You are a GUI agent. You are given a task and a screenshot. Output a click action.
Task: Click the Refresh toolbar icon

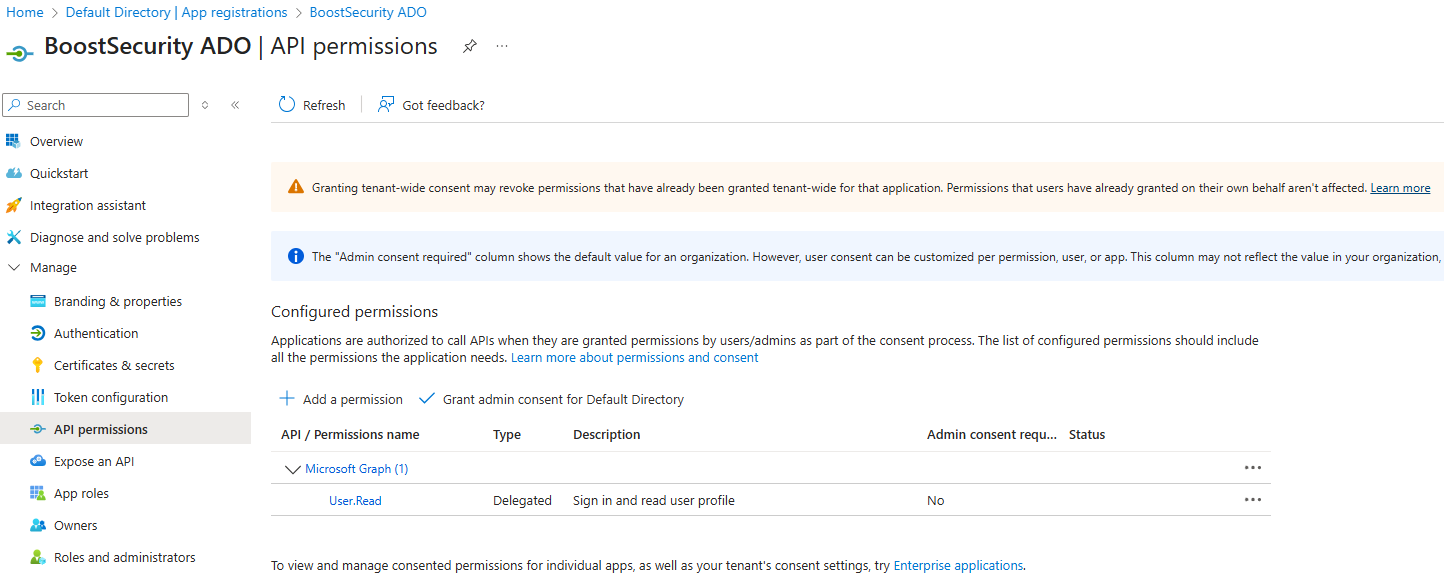tap(287, 105)
